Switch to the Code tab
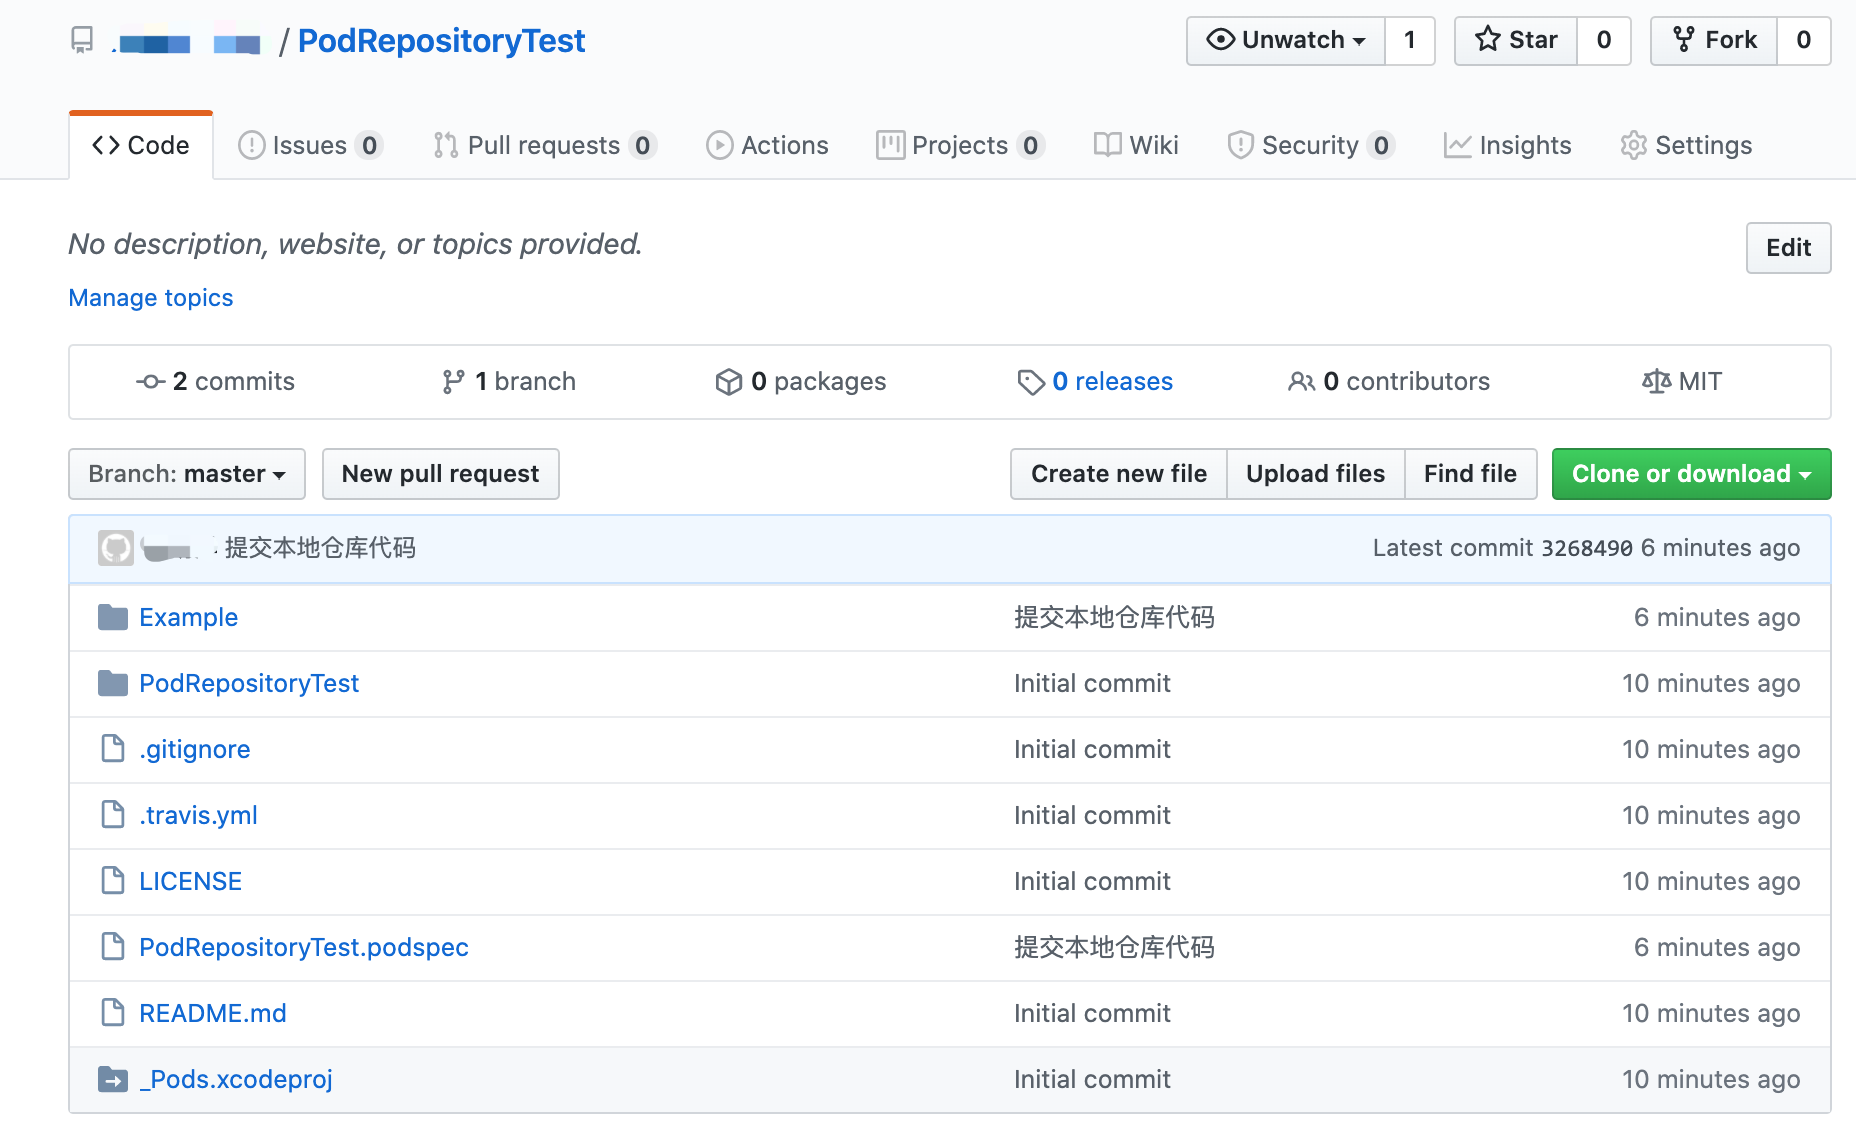Image resolution: width=1856 pixels, height=1128 pixels. [x=141, y=146]
